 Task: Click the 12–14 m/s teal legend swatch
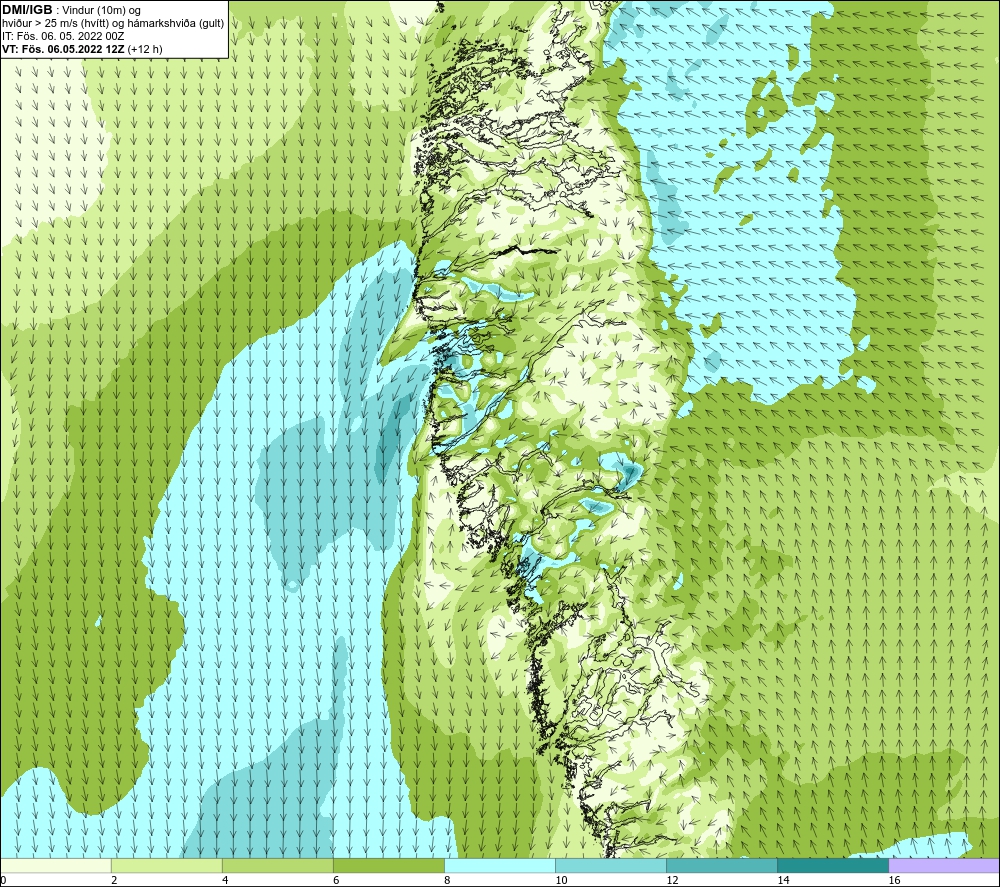(x=722, y=866)
